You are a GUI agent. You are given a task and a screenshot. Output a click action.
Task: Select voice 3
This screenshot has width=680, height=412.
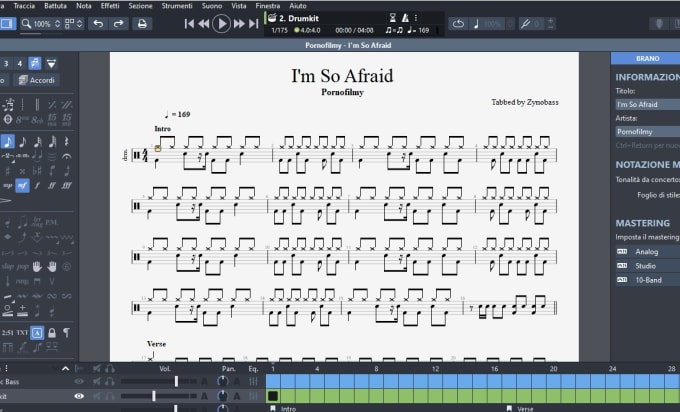pyautogui.click(x=6, y=64)
